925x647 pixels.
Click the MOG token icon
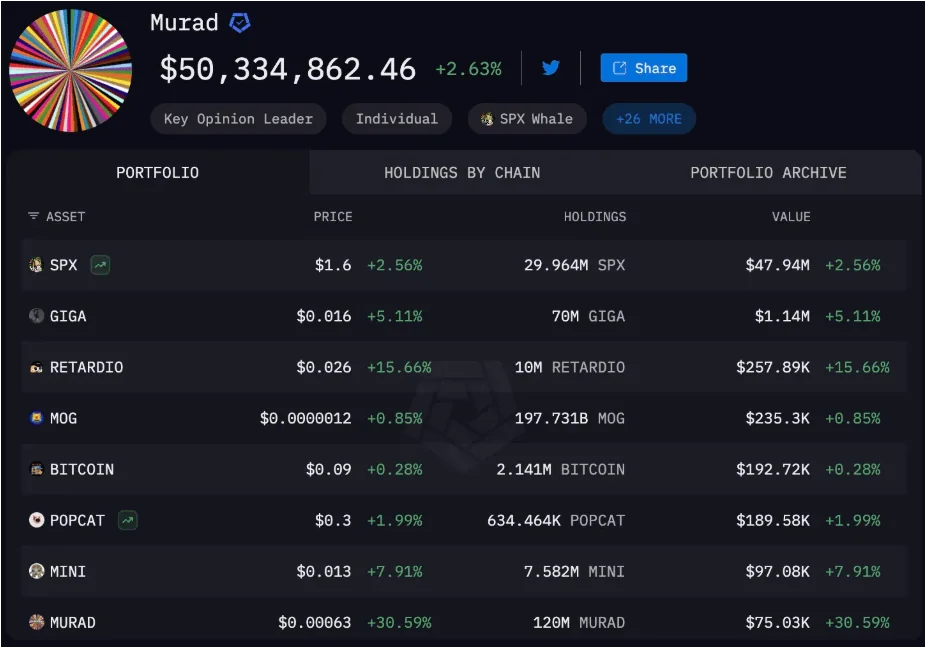pos(37,418)
